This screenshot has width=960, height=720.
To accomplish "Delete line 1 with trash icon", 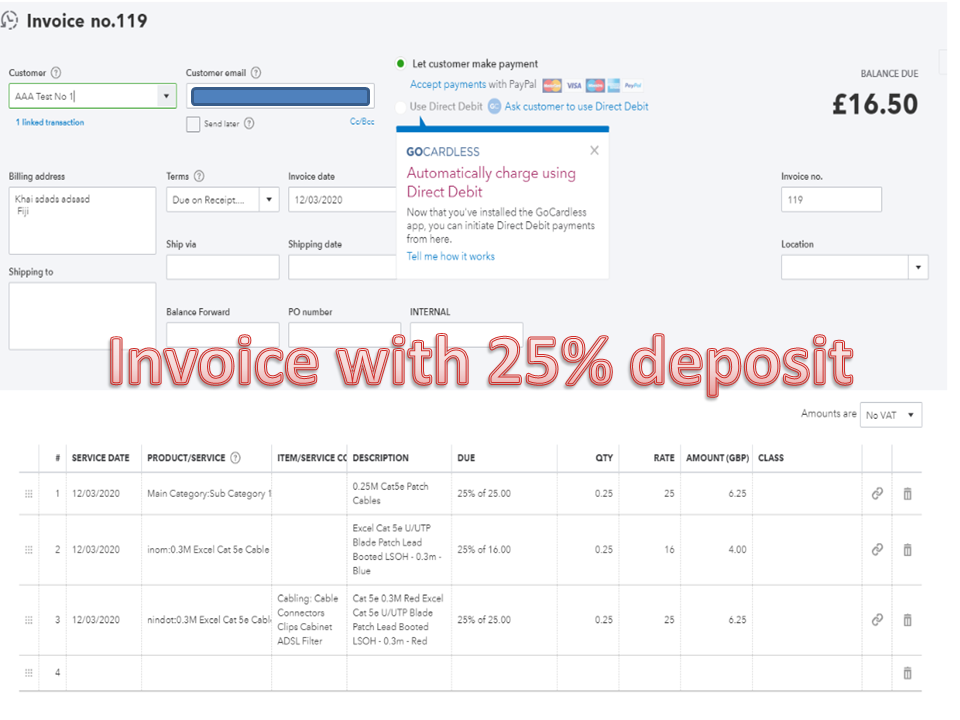I will pyautogui.click(x=907, y=493).
